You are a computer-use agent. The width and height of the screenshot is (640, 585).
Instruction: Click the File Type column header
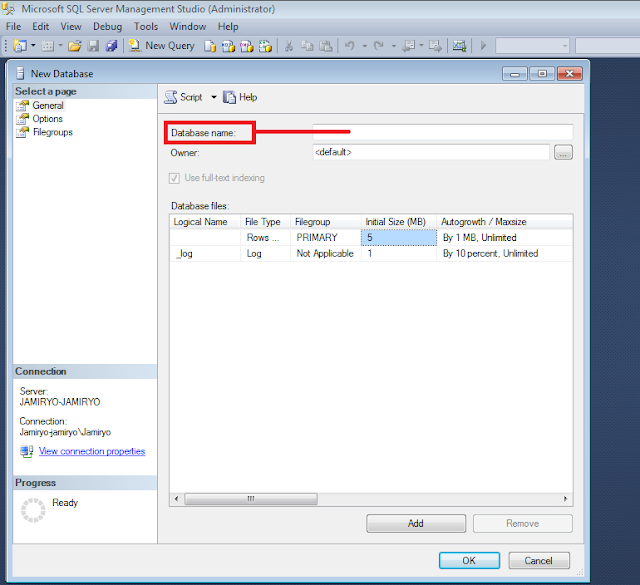[265, 222]
